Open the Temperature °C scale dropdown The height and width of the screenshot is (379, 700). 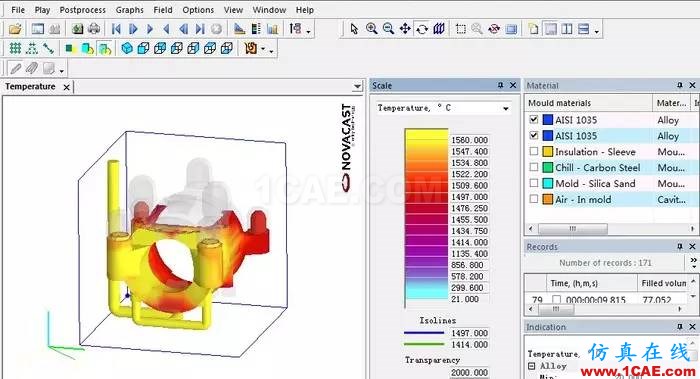tap(506, 108)
